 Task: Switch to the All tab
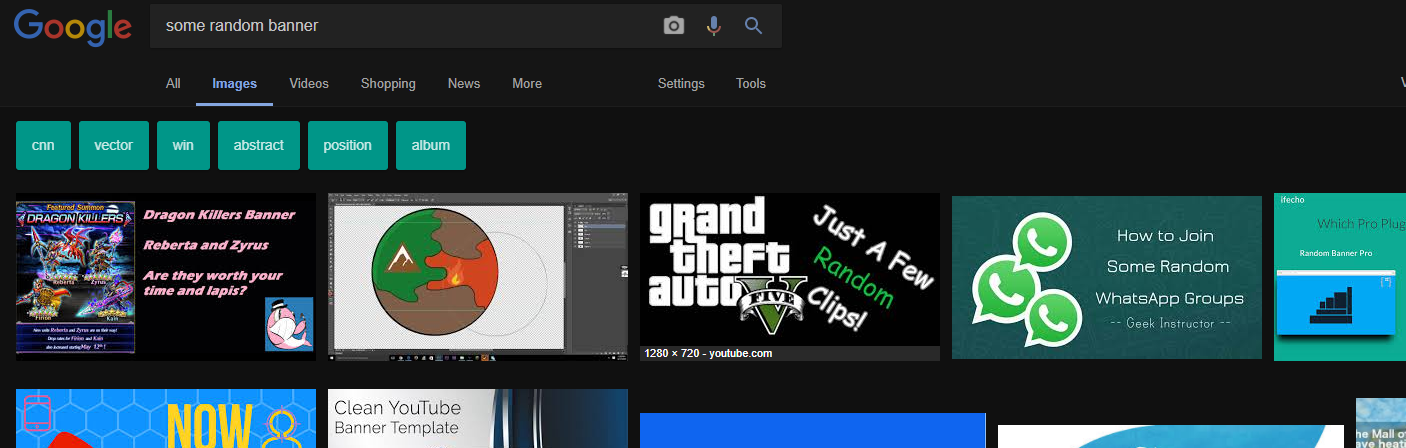[x=173, y=84]
